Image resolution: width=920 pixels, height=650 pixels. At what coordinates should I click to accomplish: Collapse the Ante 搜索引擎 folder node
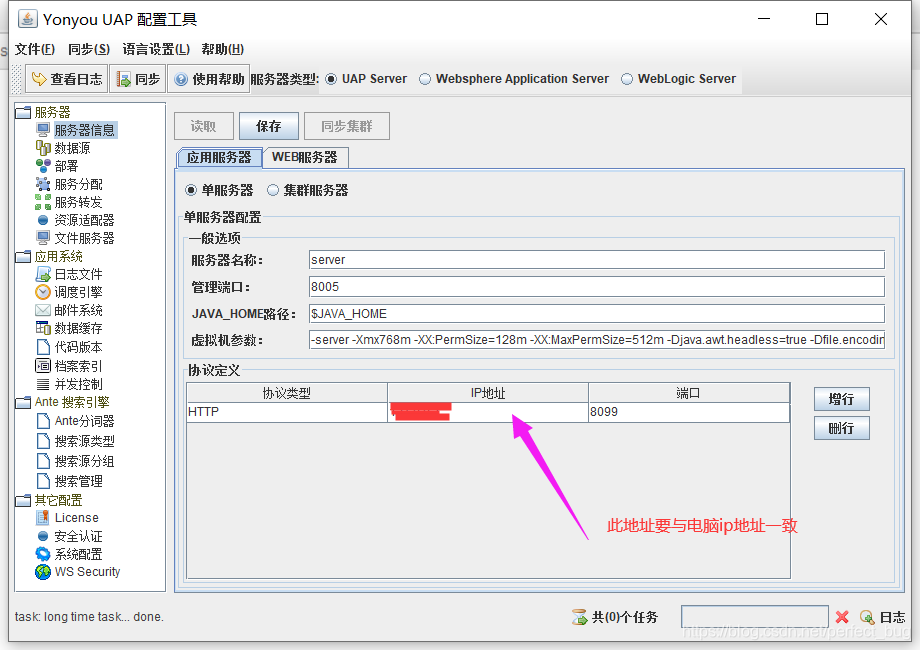click(23, 402)
